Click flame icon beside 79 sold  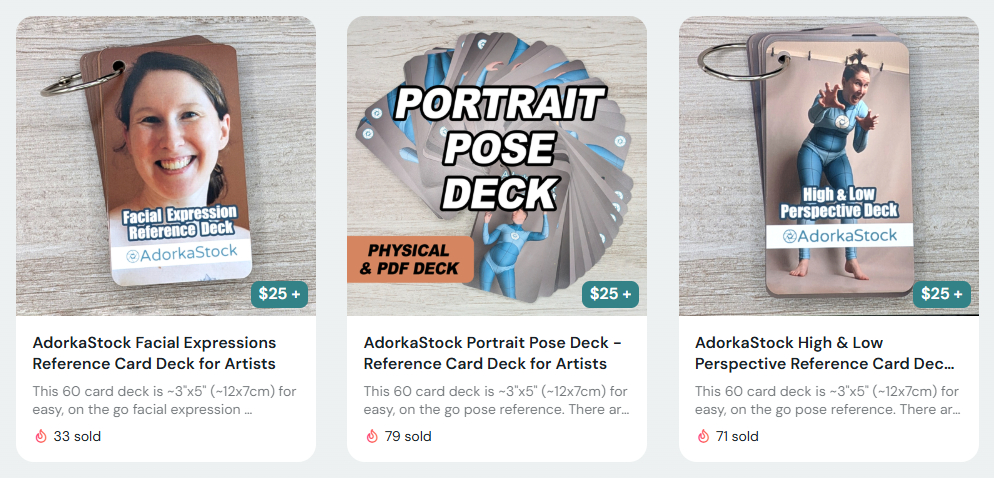(x=372, y=436)
